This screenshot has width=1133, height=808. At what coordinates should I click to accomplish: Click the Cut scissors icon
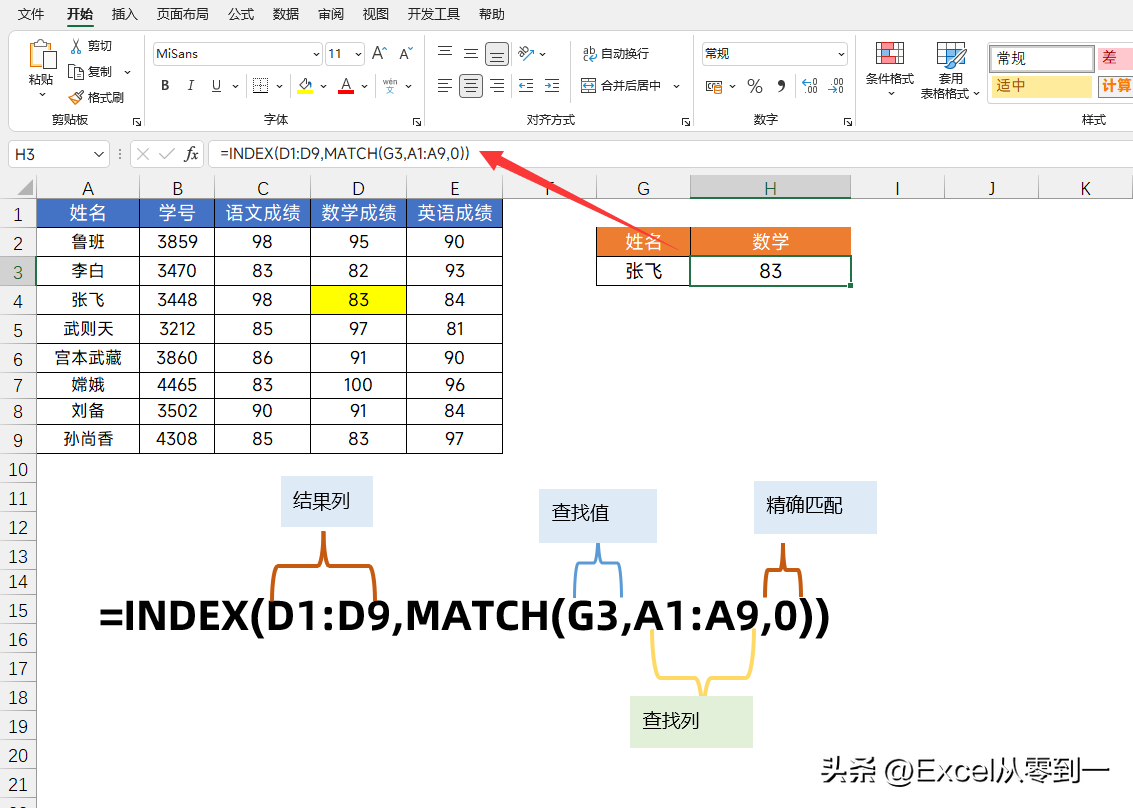pyautogui.click(x=76, y=46)
